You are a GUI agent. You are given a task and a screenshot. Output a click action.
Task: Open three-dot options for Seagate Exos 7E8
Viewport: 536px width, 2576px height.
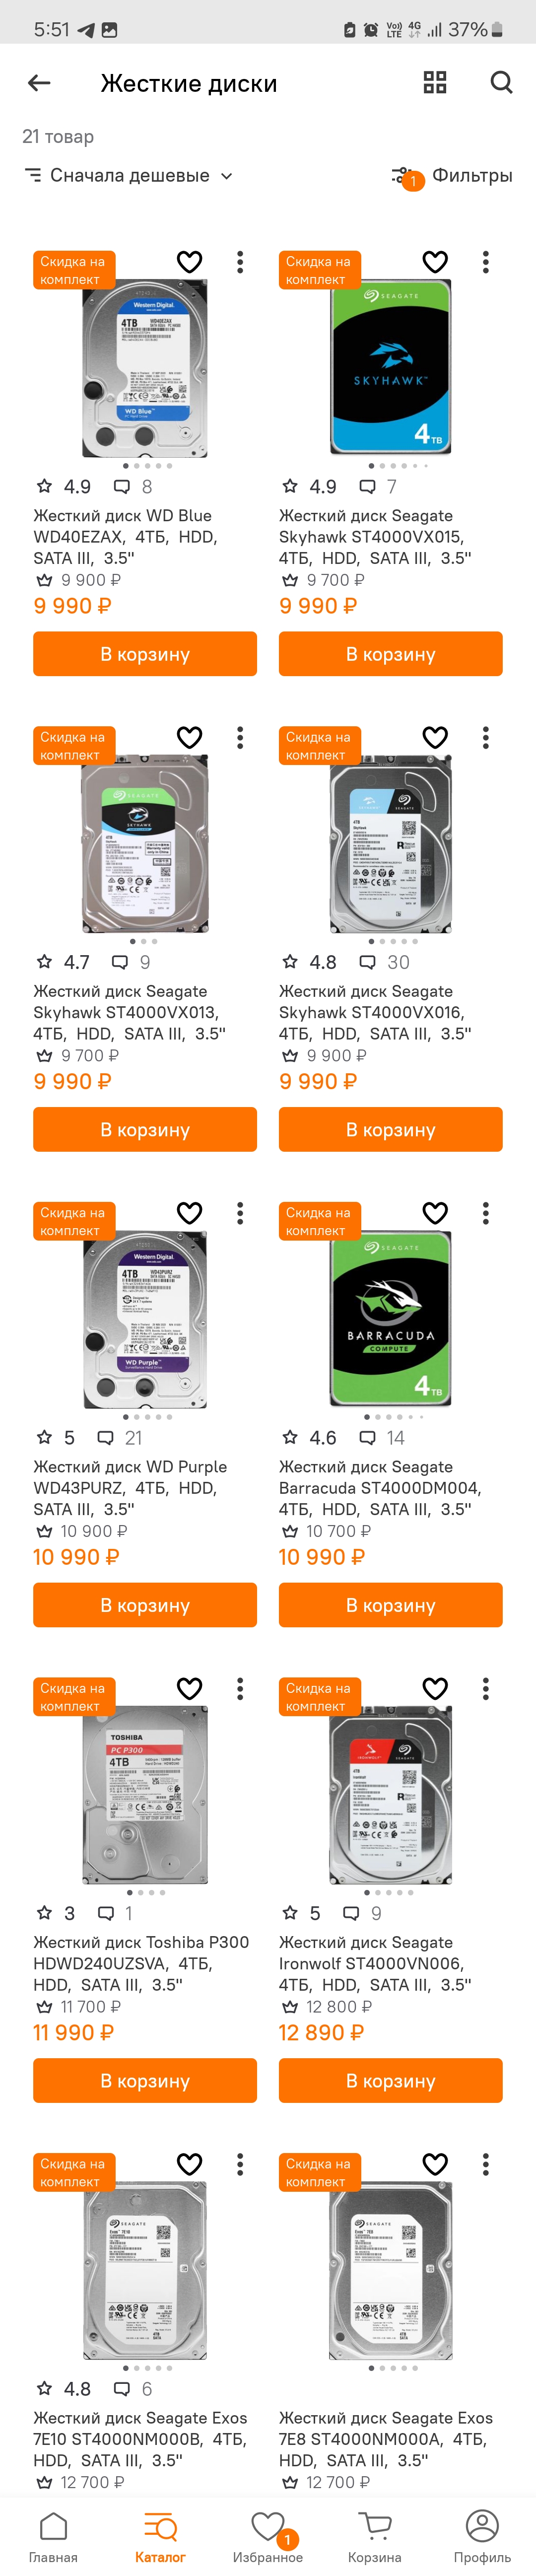pos(486,2164)
